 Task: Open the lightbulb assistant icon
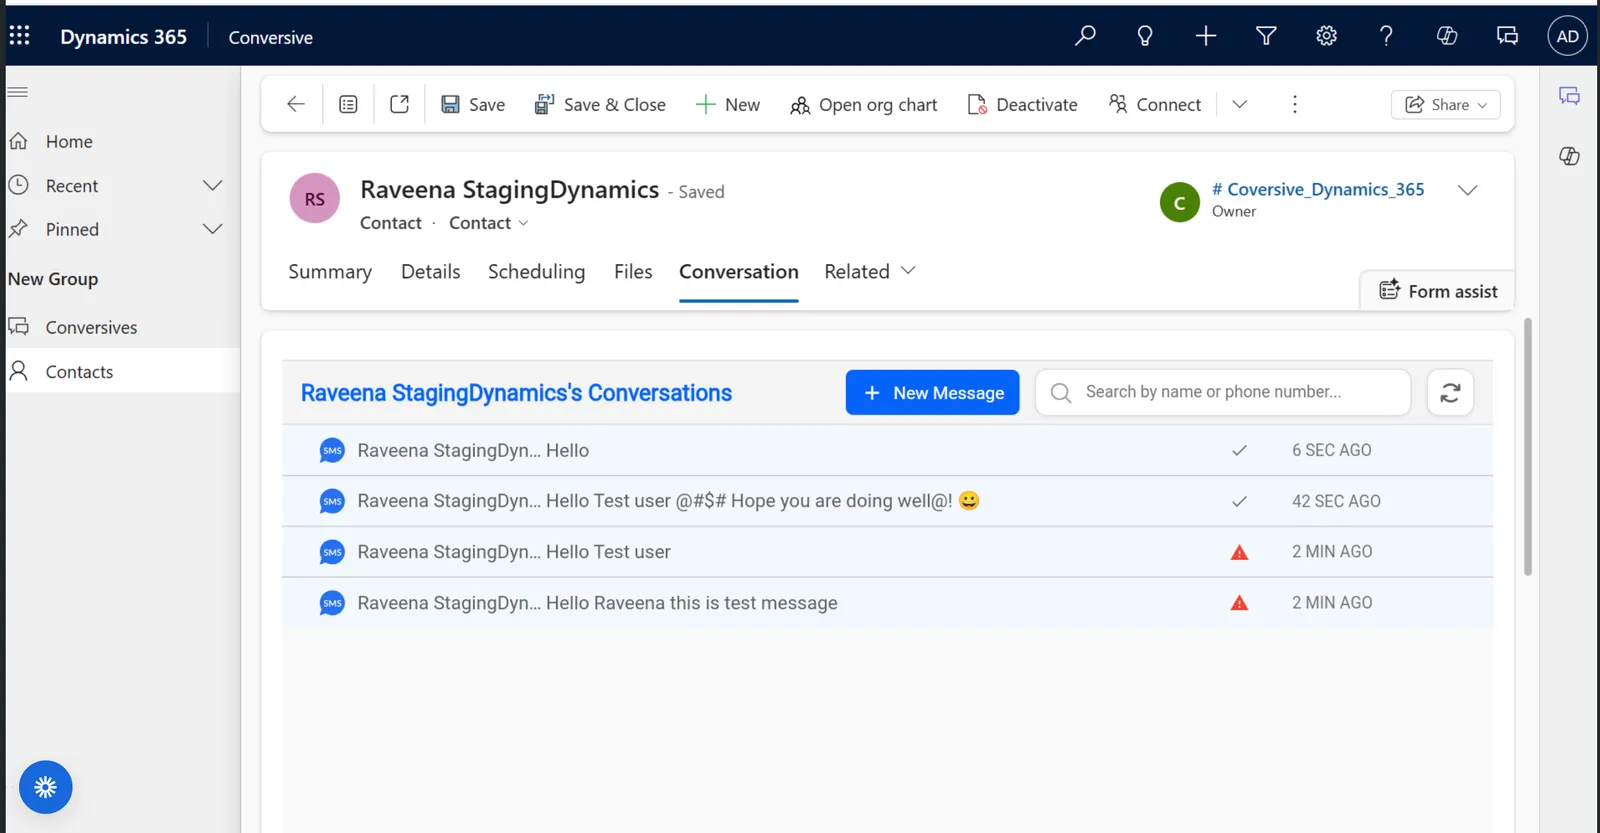(x=1145, y=36)
